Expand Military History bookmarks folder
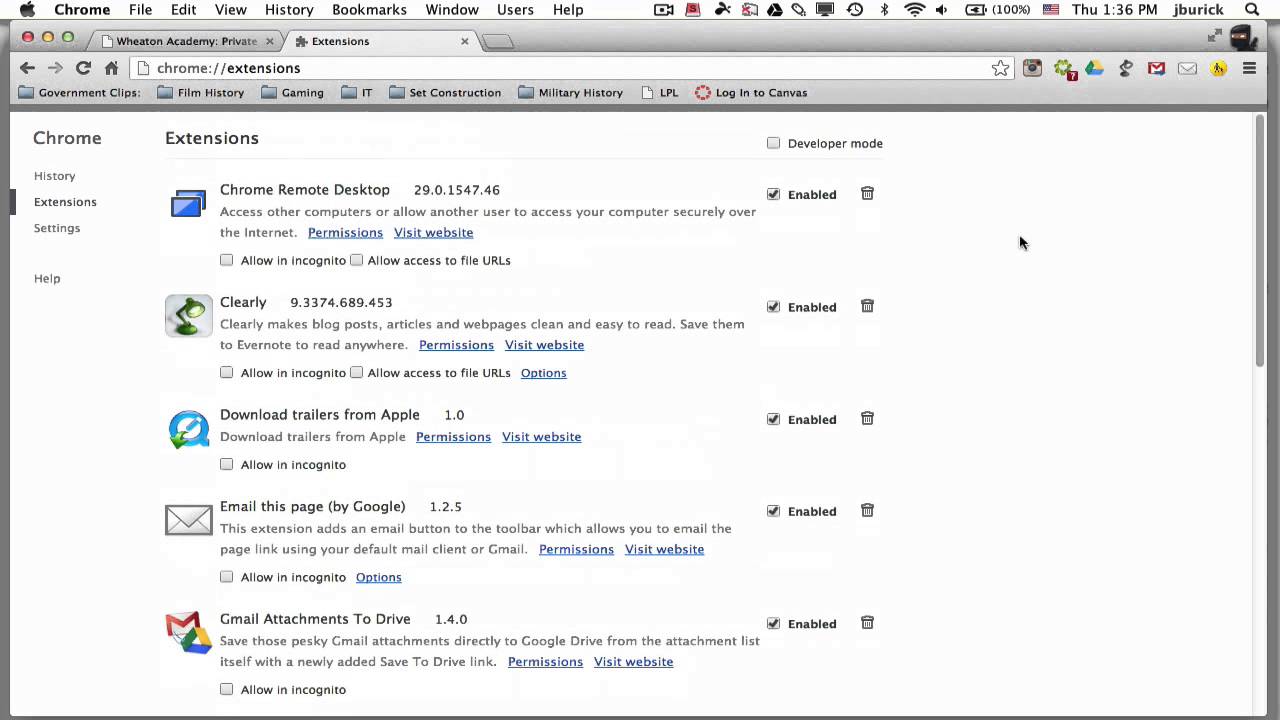This screenshot has width=1280, height=720. tap(570, 93)
